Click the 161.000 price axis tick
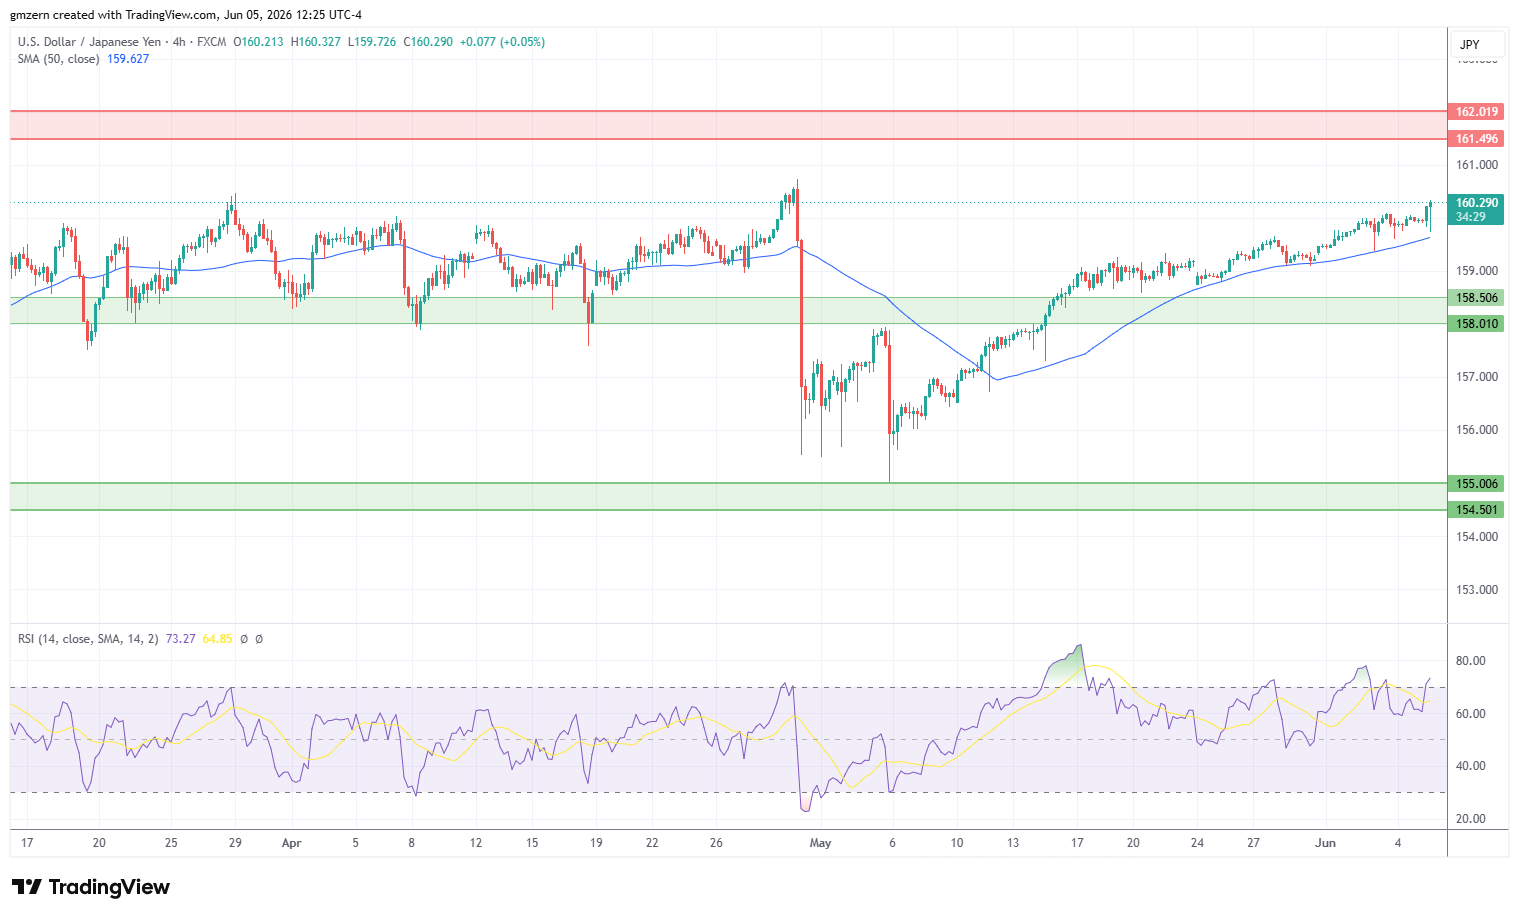Viewport: 1519px width, 917px height. tap(1477, 165)
